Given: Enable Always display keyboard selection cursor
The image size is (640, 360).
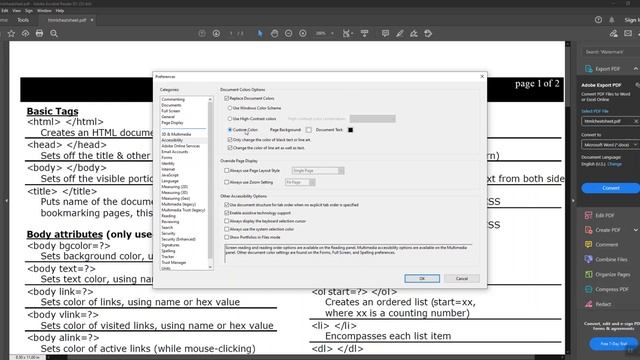Looking at the screenshot, I should (227, 221).
